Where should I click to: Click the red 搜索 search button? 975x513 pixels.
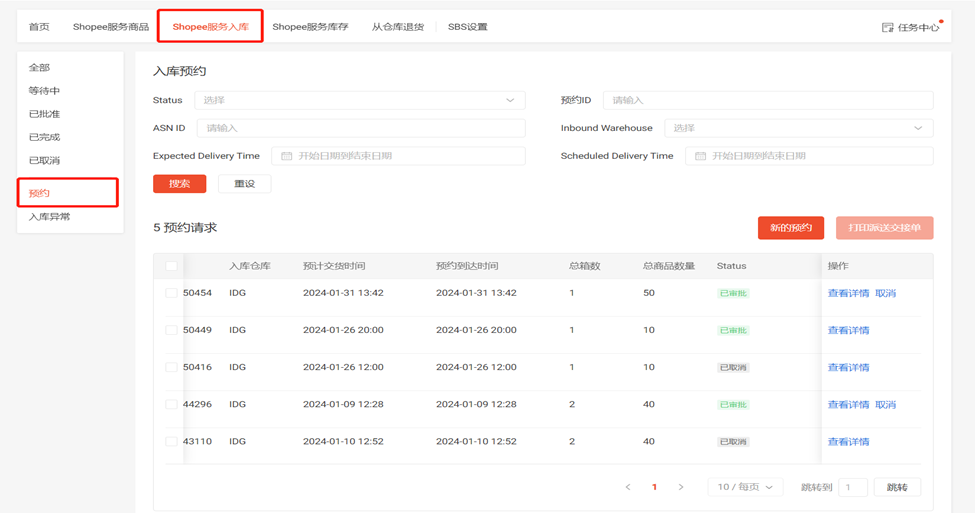(x=179, y=184)
